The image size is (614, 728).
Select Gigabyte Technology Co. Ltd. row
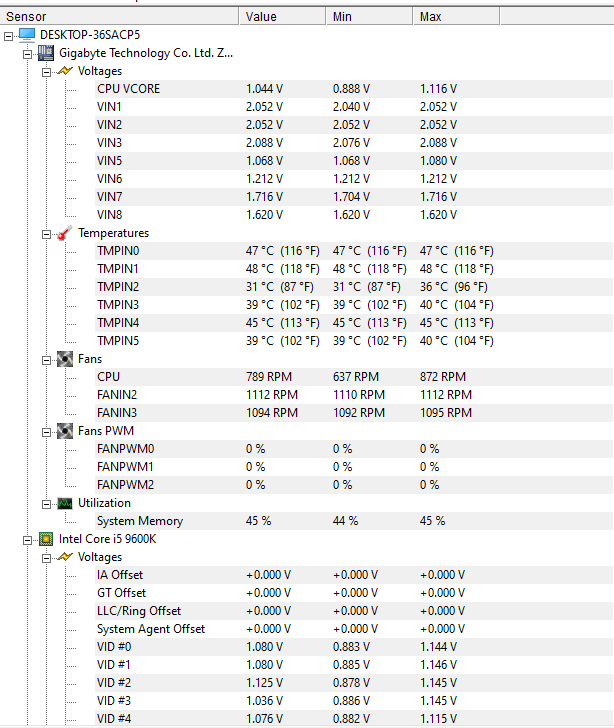pos(146,53)
